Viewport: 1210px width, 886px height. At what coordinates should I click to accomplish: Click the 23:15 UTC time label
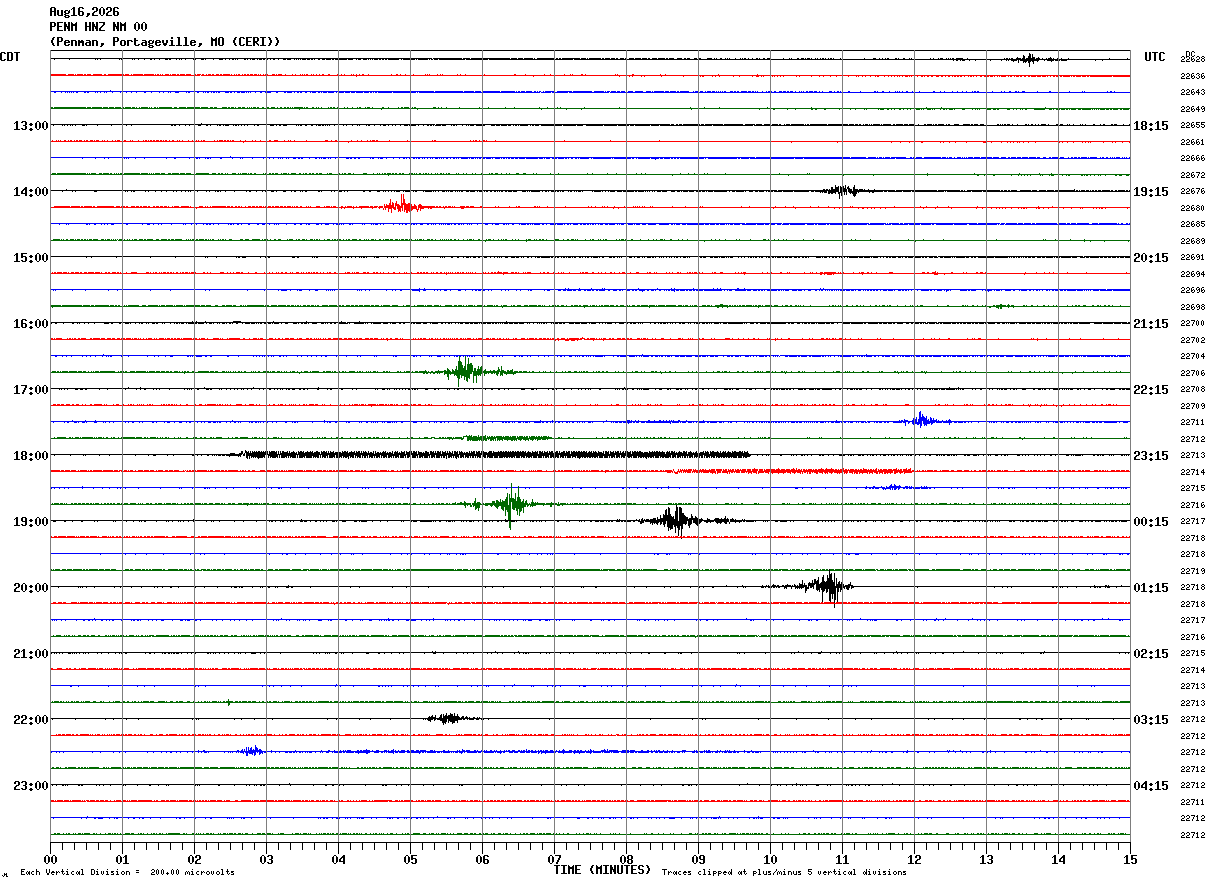pos(1152,456)
